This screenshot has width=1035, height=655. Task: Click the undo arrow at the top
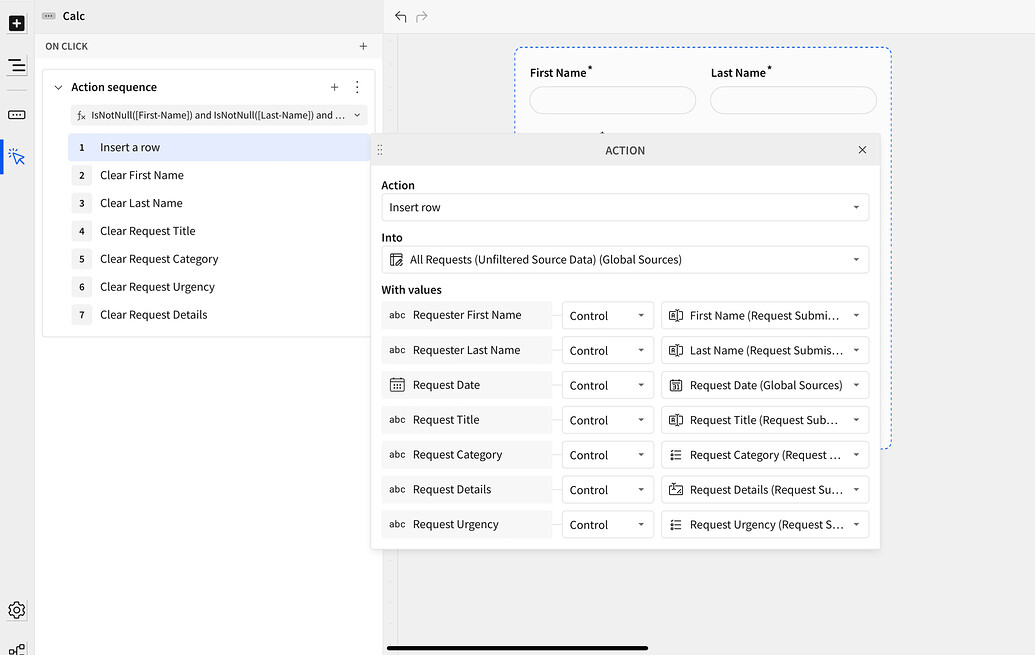[x=400, y=16]
